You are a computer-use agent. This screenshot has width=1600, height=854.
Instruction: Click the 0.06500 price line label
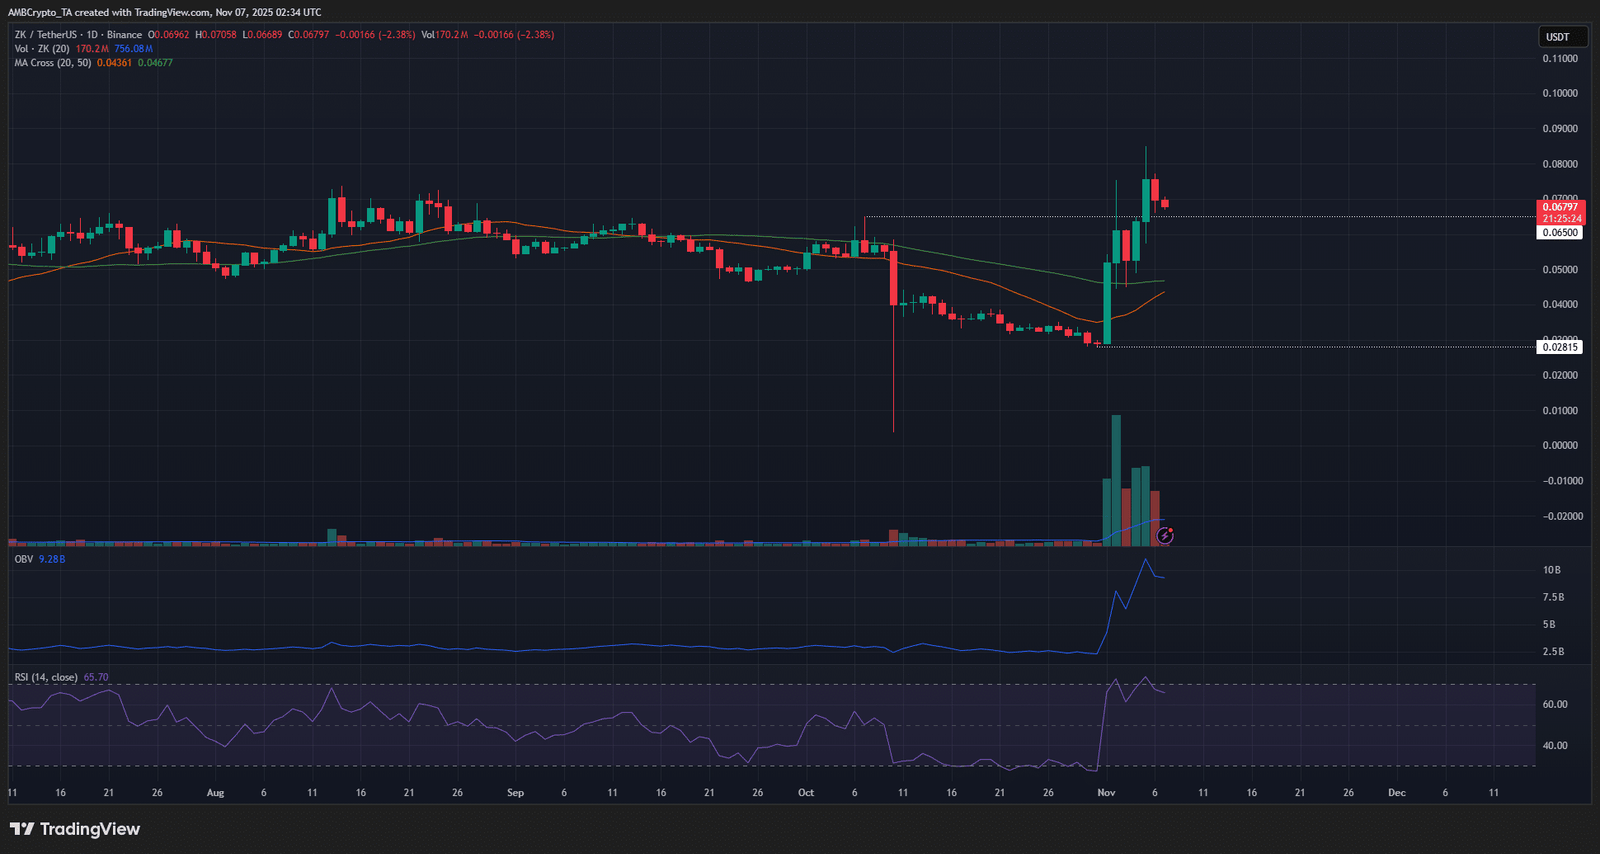click(x=1560, y=233)
